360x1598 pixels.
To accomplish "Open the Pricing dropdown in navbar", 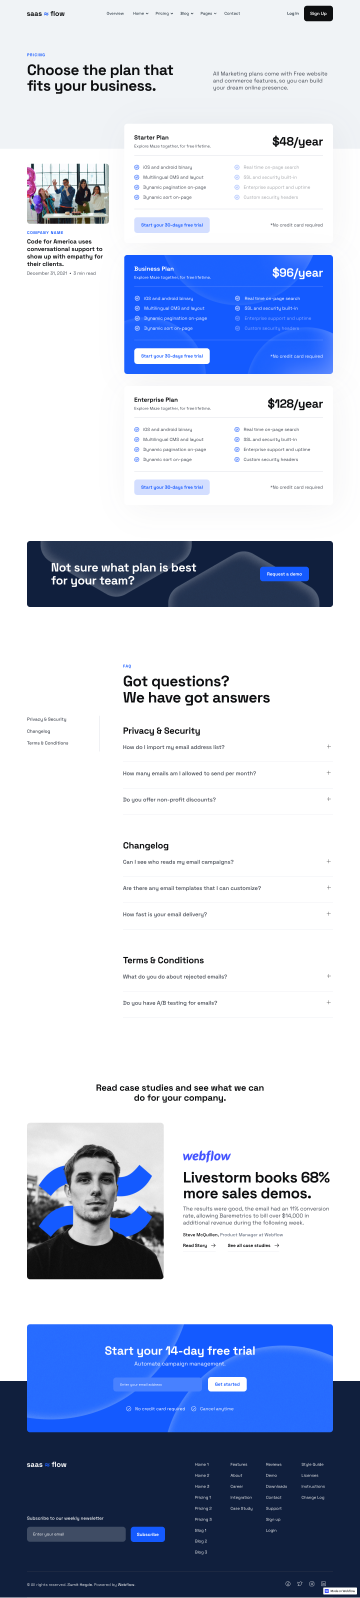I will 164,14.
